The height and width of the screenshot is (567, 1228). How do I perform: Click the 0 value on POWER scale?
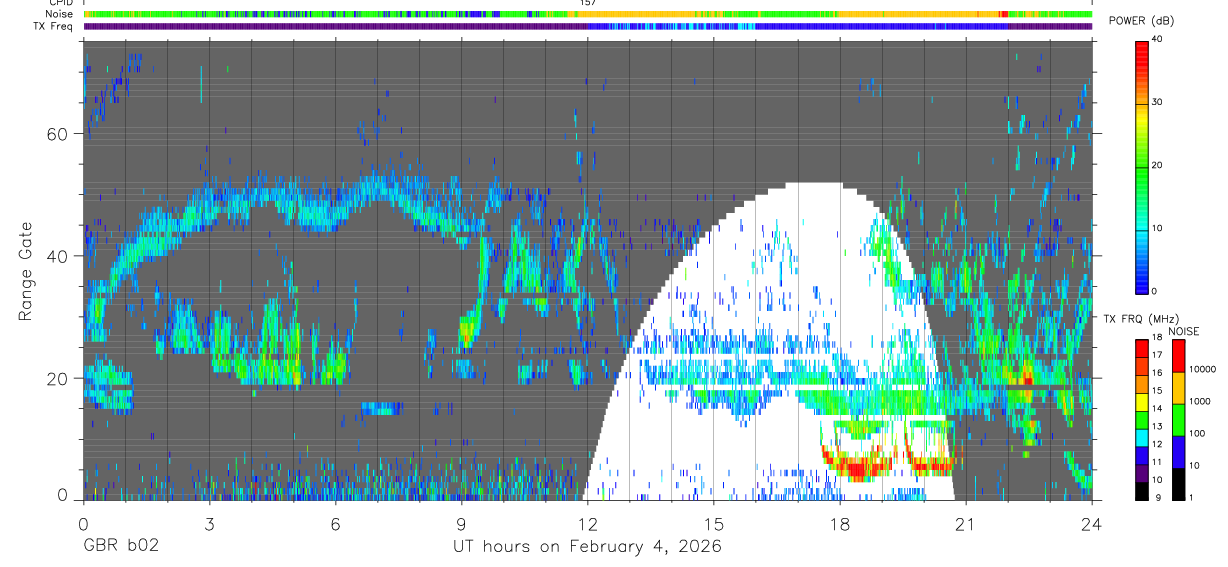pos(1156,292)
